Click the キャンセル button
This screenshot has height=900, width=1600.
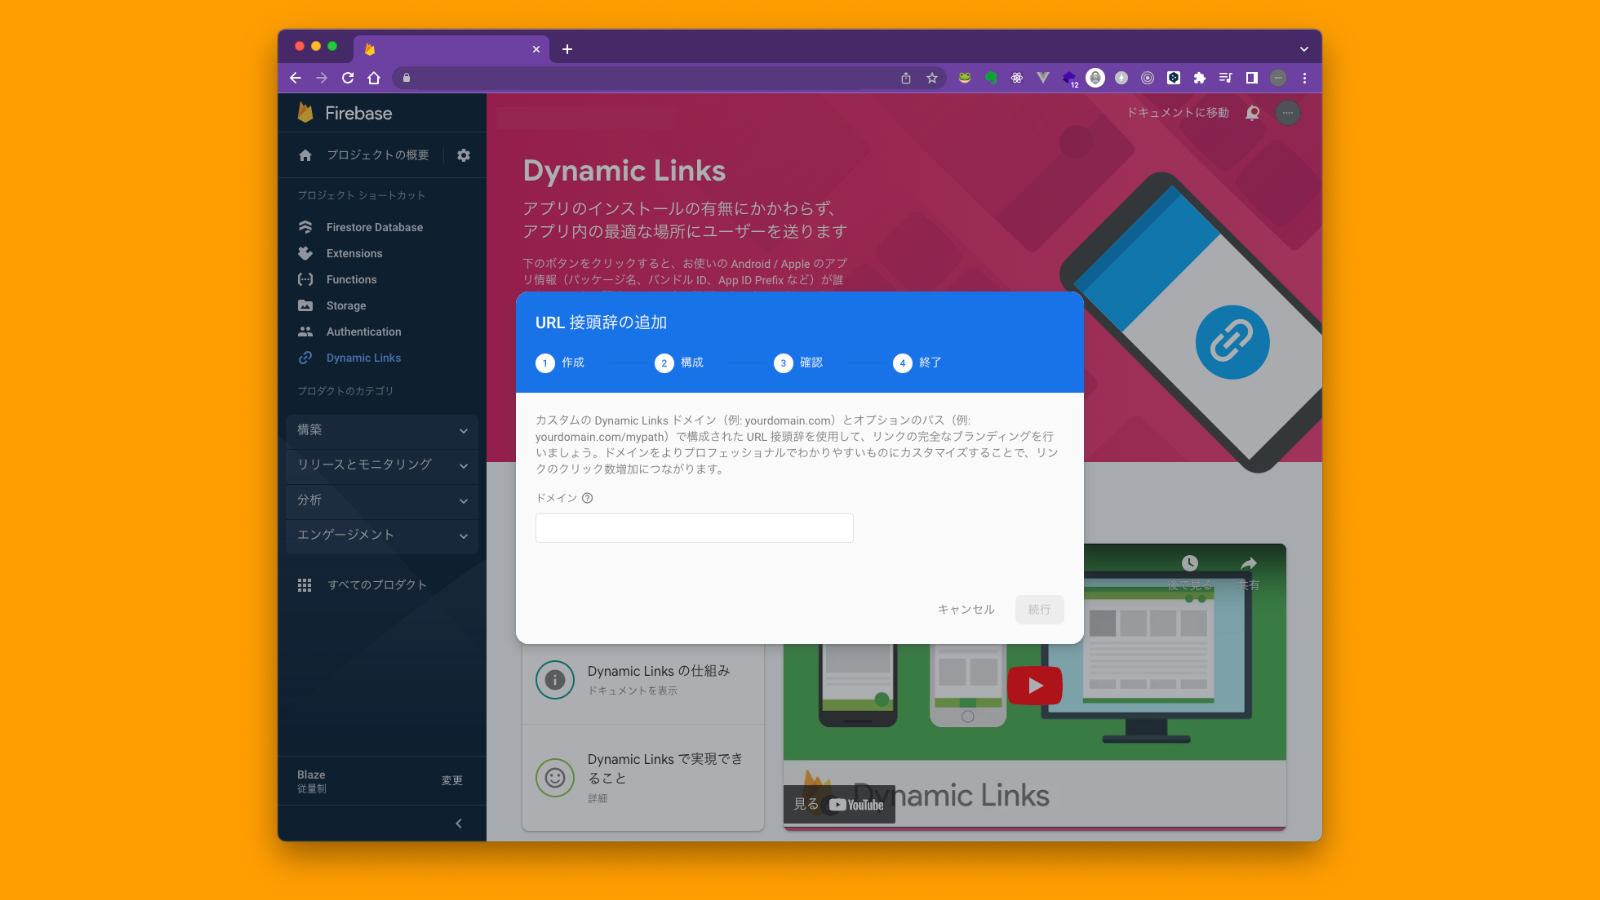coord(966,609)
